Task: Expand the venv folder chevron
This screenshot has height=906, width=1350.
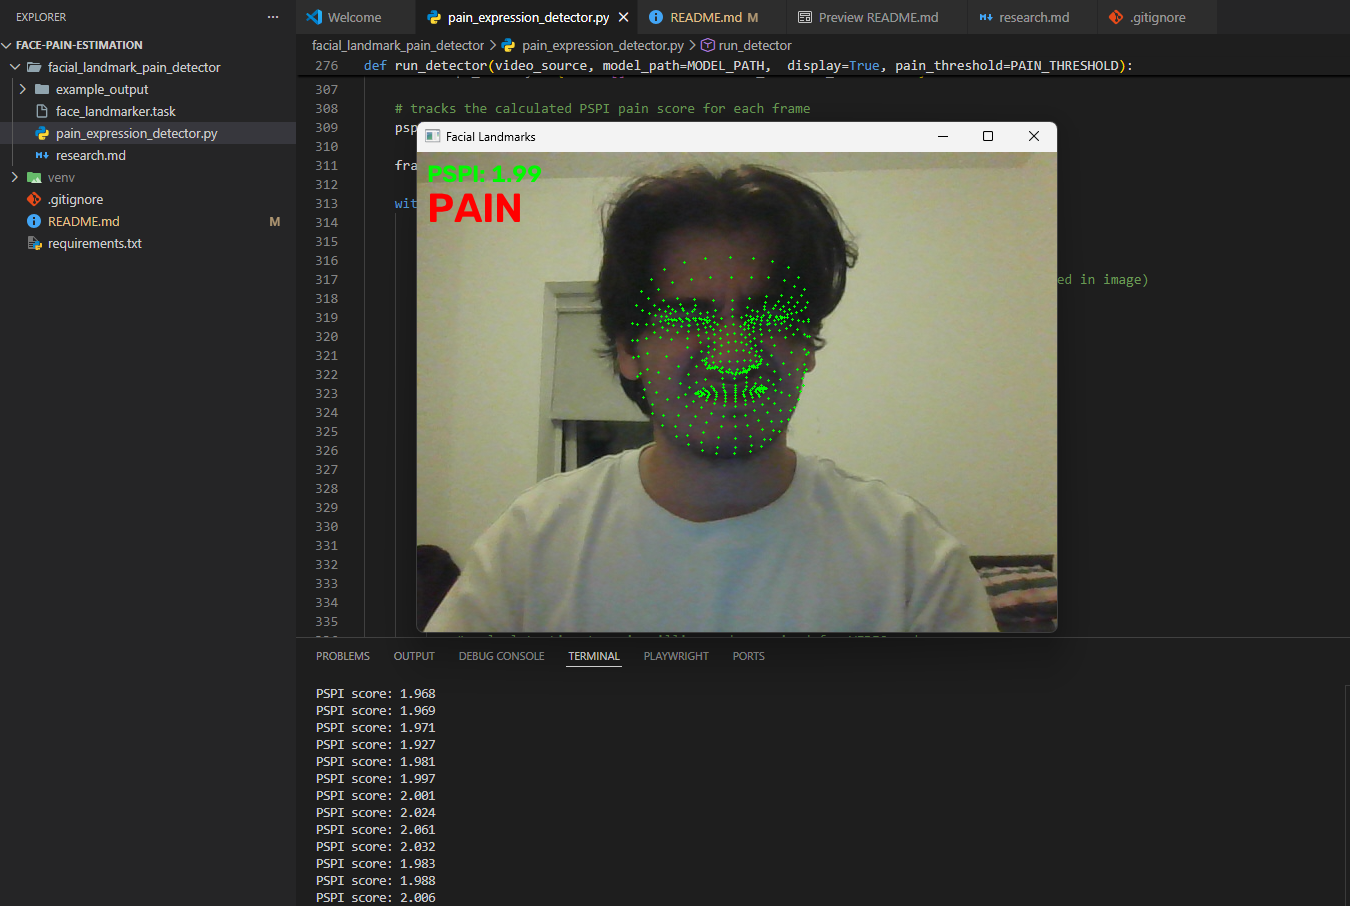Action: click(15, 177)
